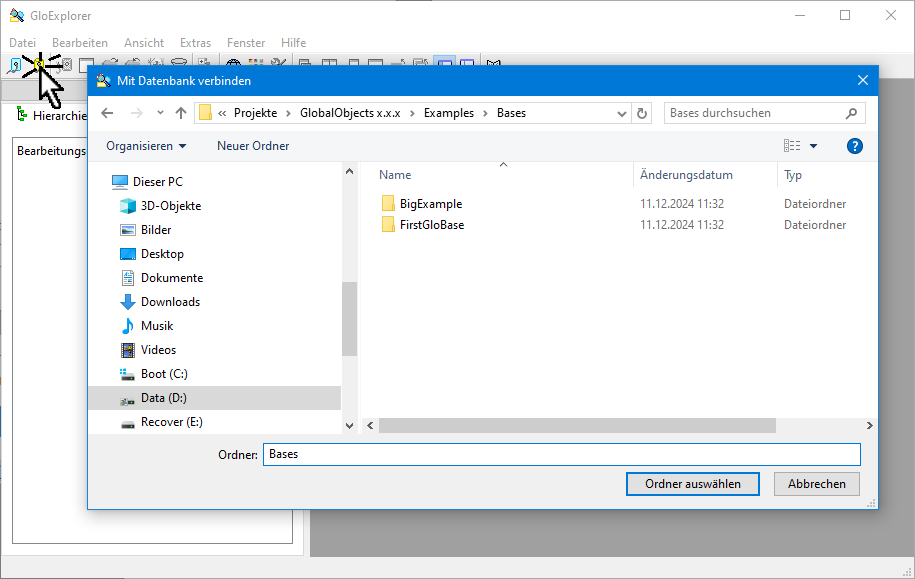Image resolution: width=915 pixels, height=579 pixels.
Task: Click Dateiordner type next to FirstGloBase
Action: [815, 225]
